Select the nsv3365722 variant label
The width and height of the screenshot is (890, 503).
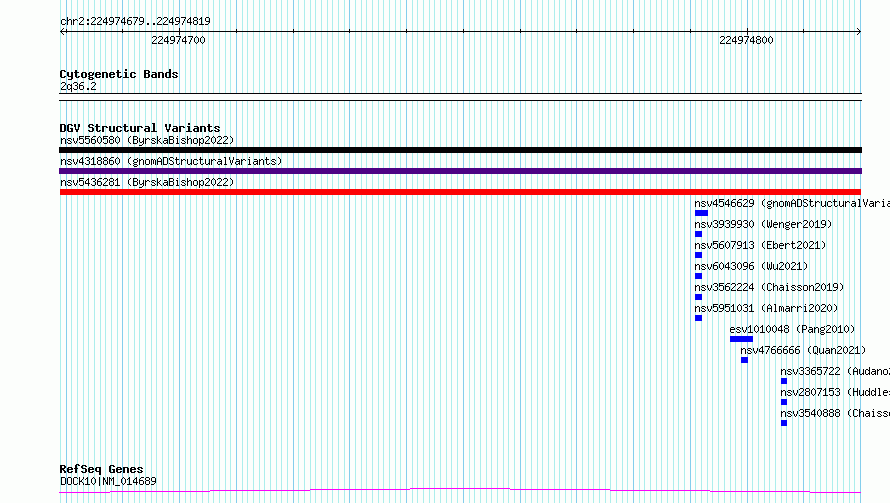click(835, 371)
